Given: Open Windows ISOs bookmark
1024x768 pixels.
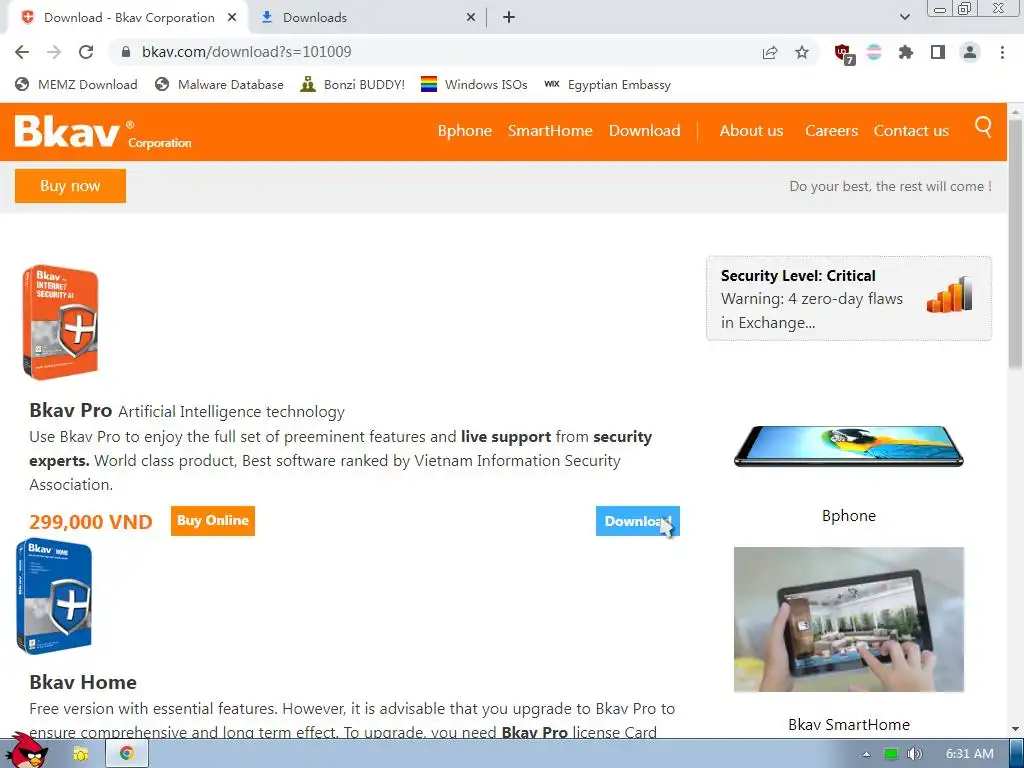Looking at the screenshot, I should pos(474,85).
